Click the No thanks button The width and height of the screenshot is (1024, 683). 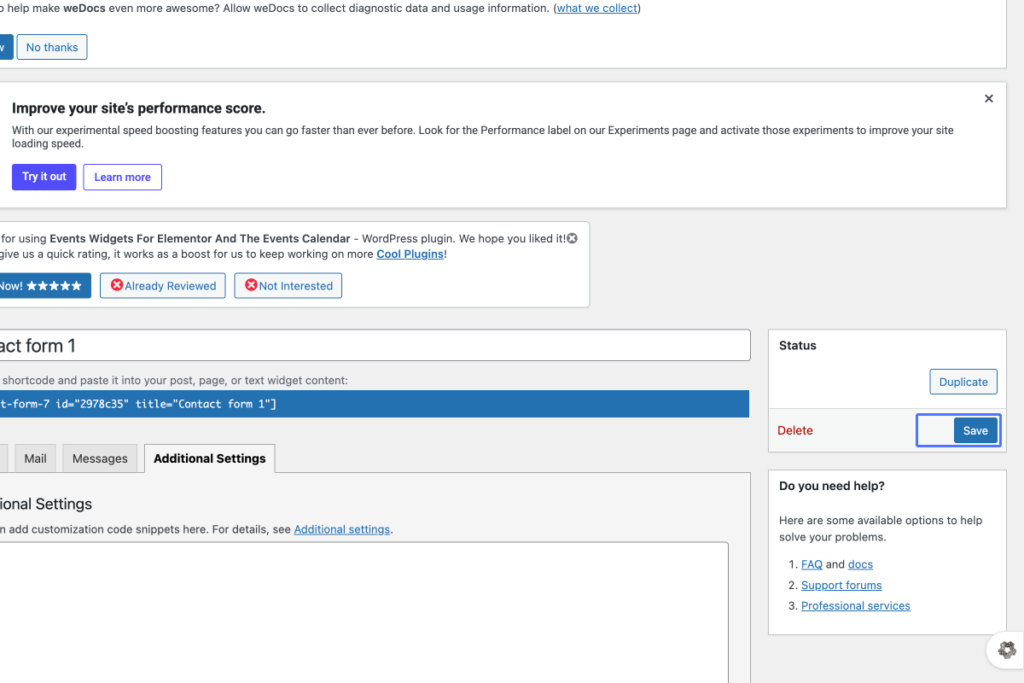[x=52, y=47]
